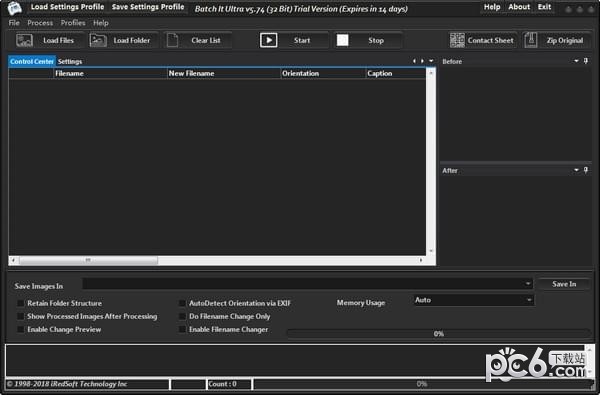Expand the Save Images In path dropdown

tap(528, 284)
